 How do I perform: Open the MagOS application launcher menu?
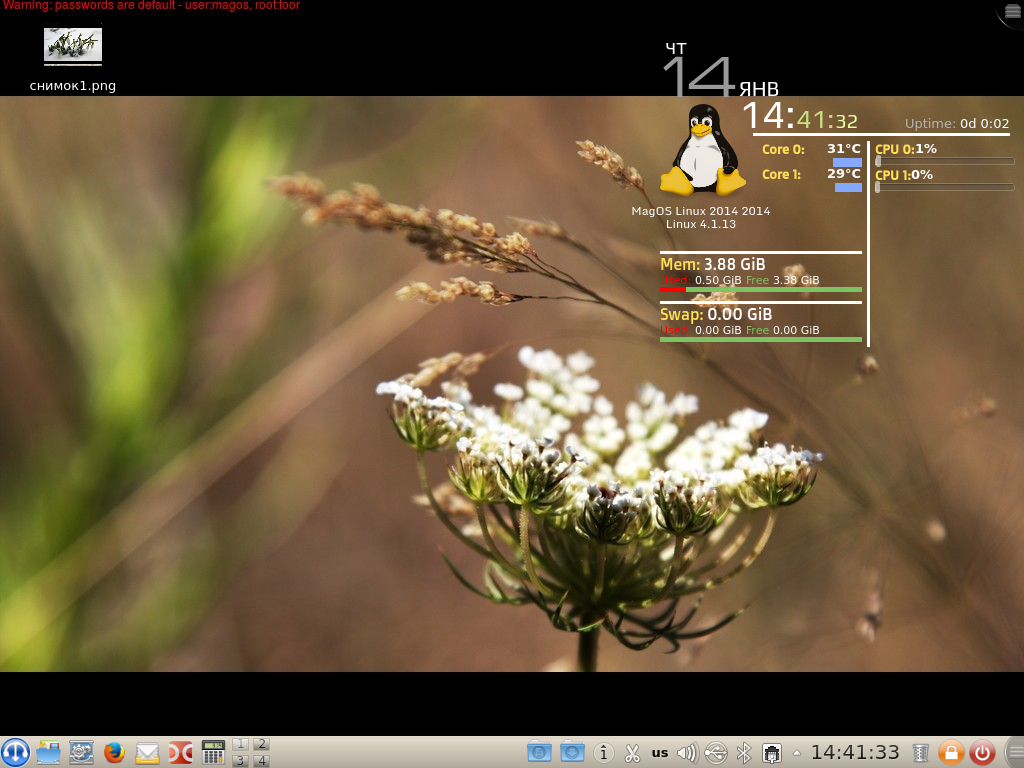(x=15, y=752)
